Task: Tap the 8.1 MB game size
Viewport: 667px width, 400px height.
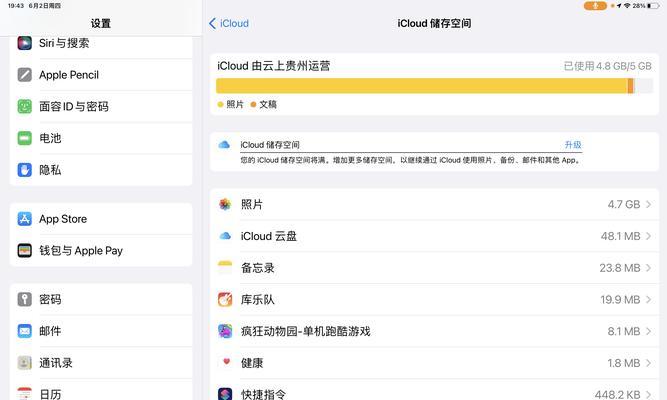Action: (624, 331)
